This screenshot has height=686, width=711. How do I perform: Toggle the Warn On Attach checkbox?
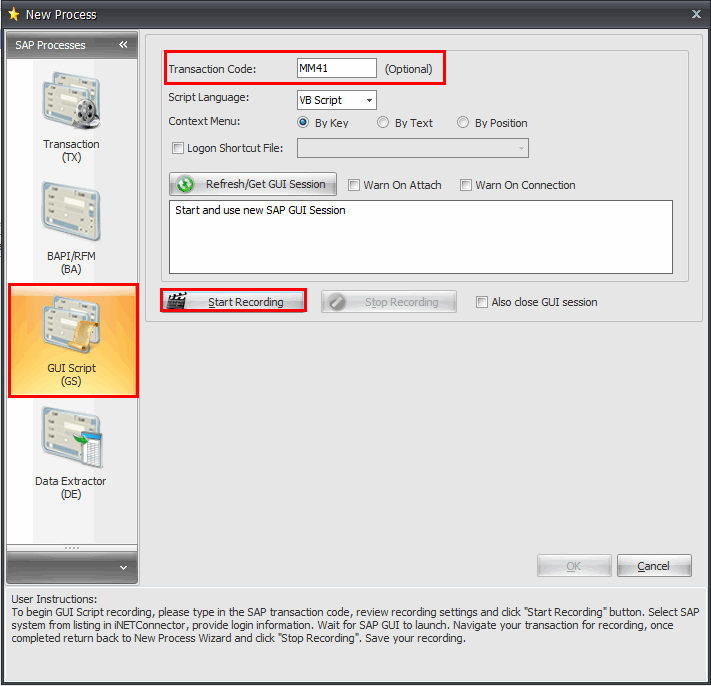point(354,185)
